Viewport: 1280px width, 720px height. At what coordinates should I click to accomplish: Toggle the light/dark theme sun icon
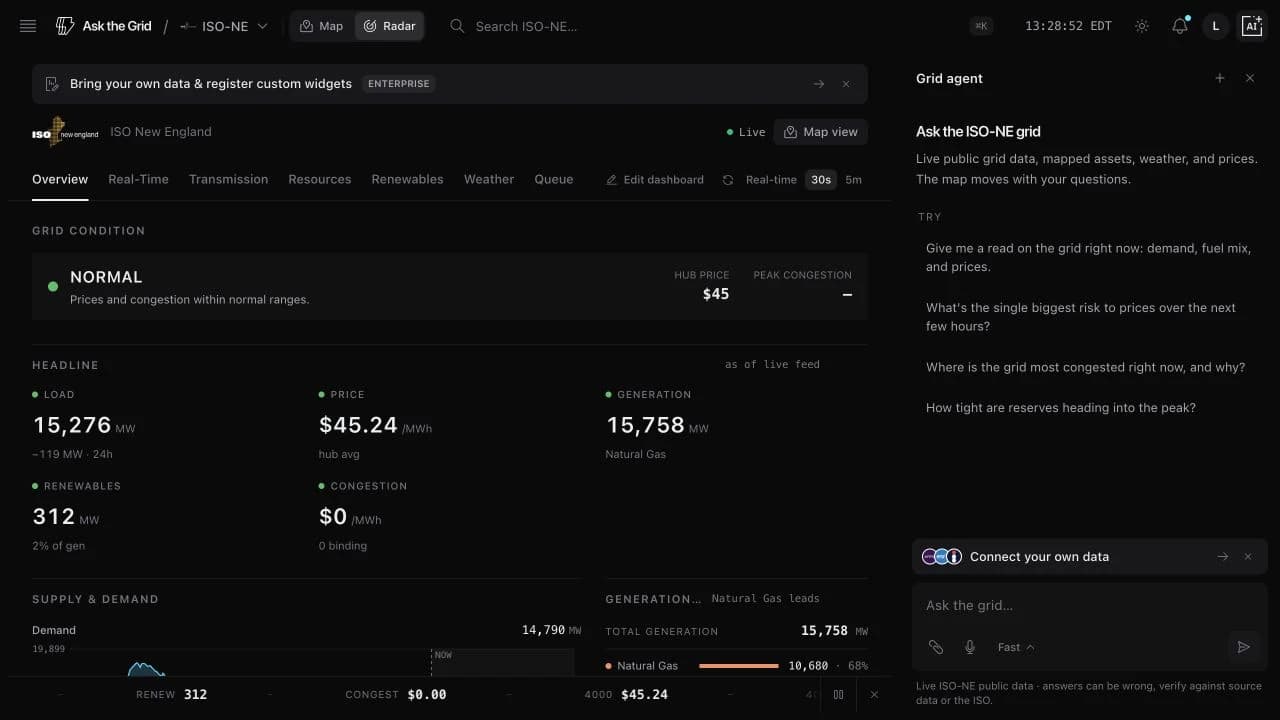click(1142, 26)
